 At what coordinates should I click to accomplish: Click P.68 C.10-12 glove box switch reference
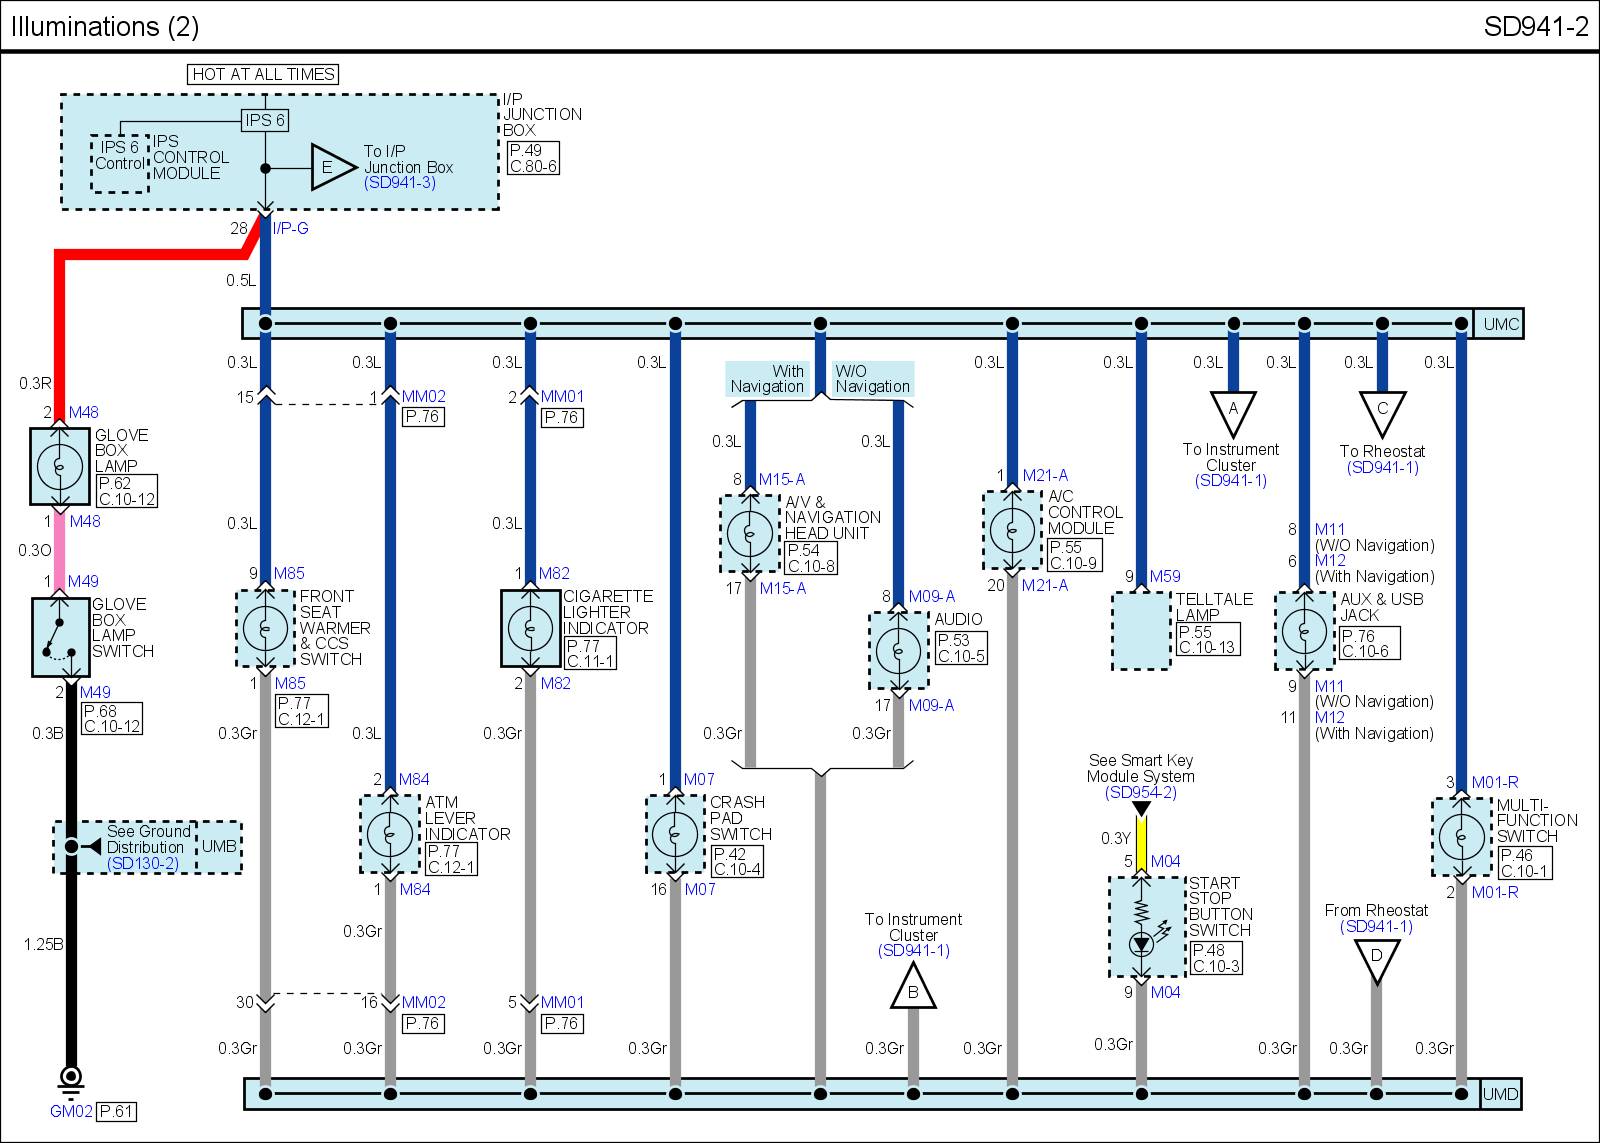(112, 719)
